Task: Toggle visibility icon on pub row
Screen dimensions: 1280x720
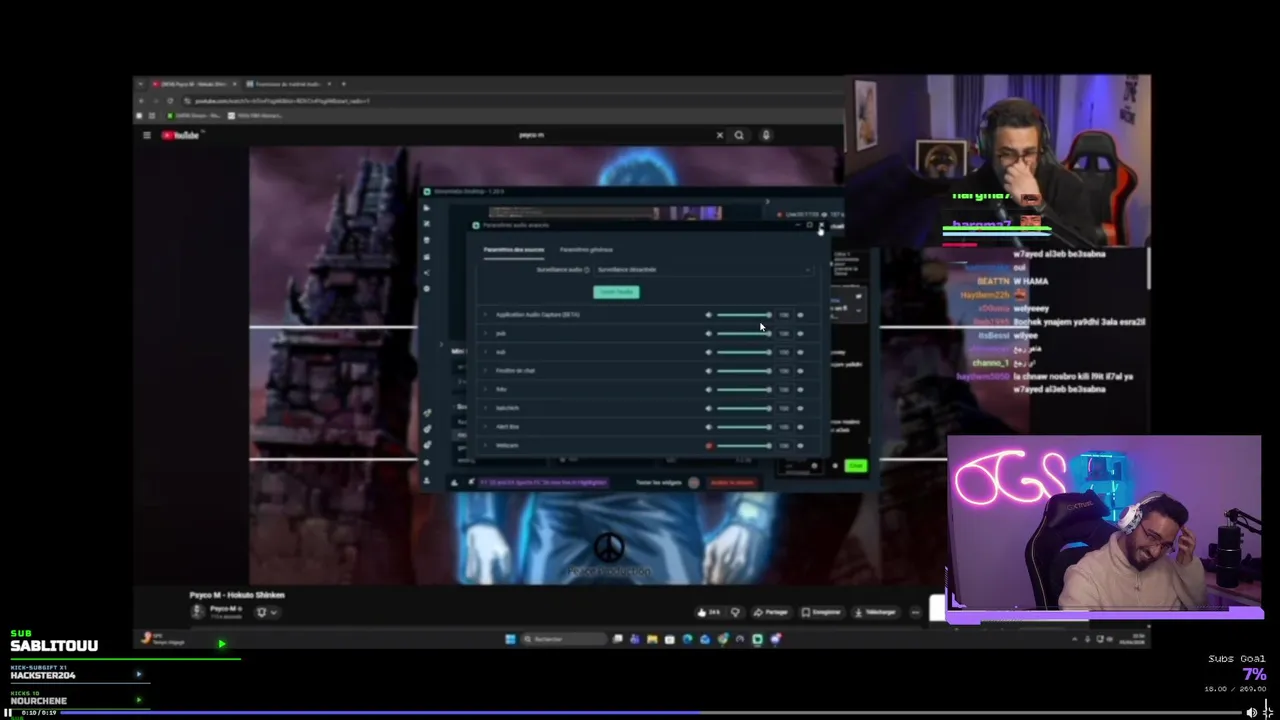Action: 800,334
